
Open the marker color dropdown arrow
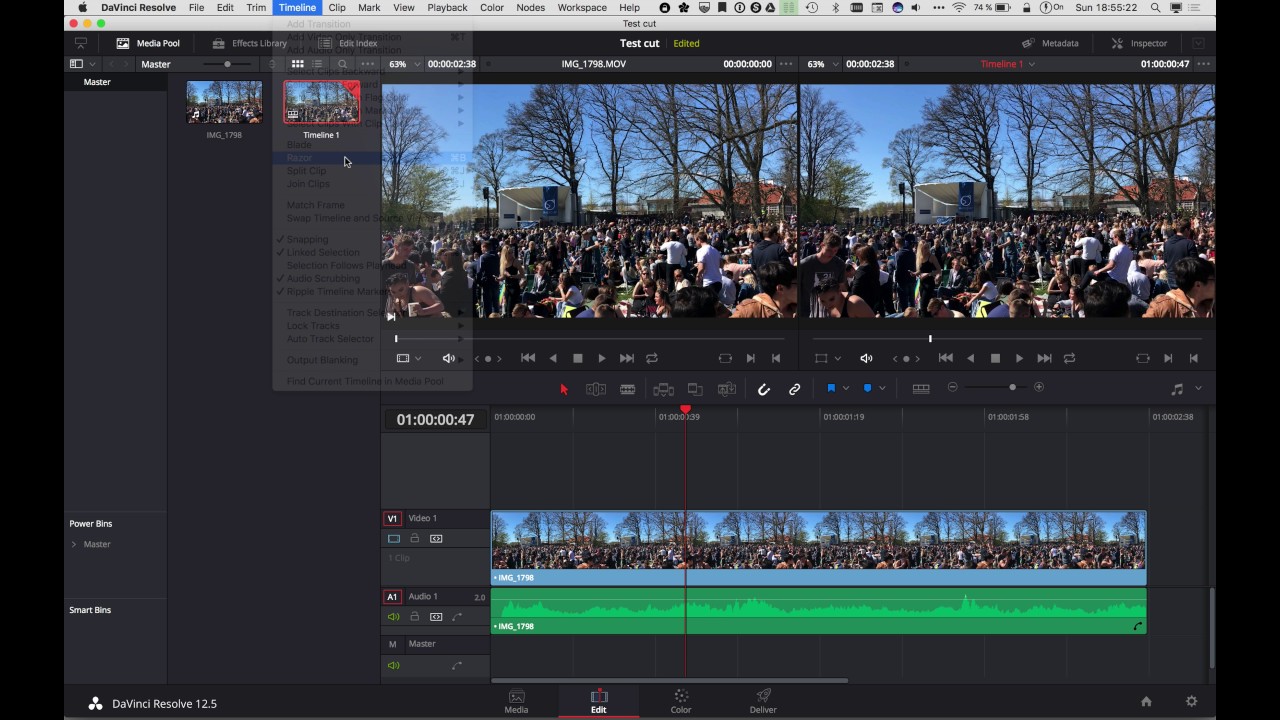click(882, 388)
